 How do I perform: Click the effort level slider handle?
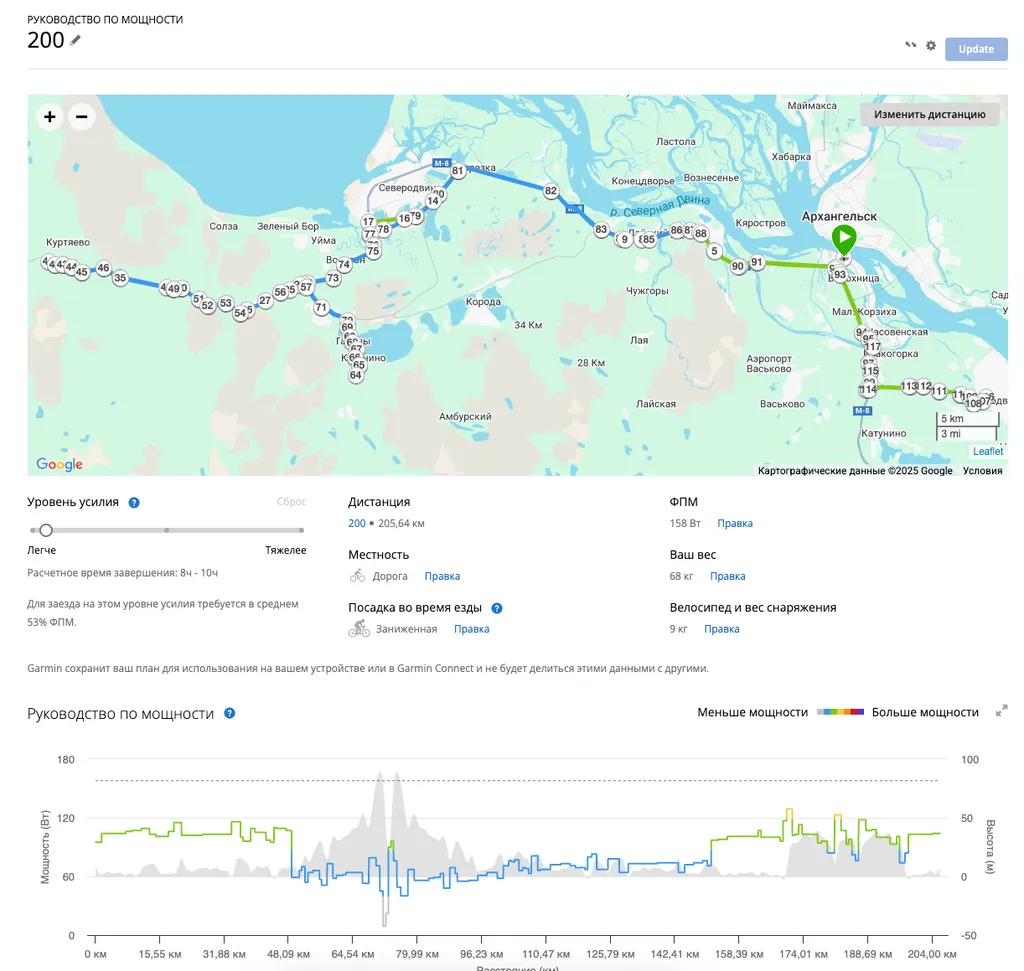46,530
